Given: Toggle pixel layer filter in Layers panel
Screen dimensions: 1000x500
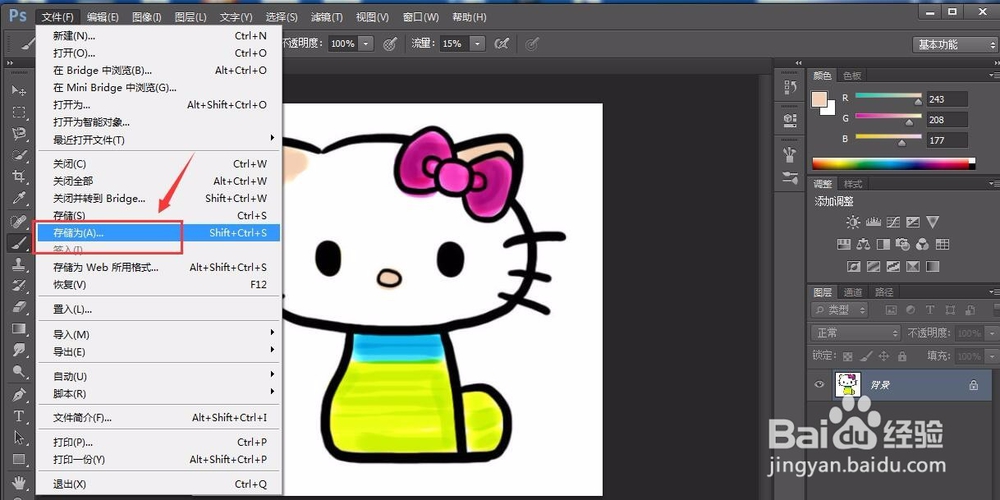Looking at the screenshot, I should click(x=892, y=310).
